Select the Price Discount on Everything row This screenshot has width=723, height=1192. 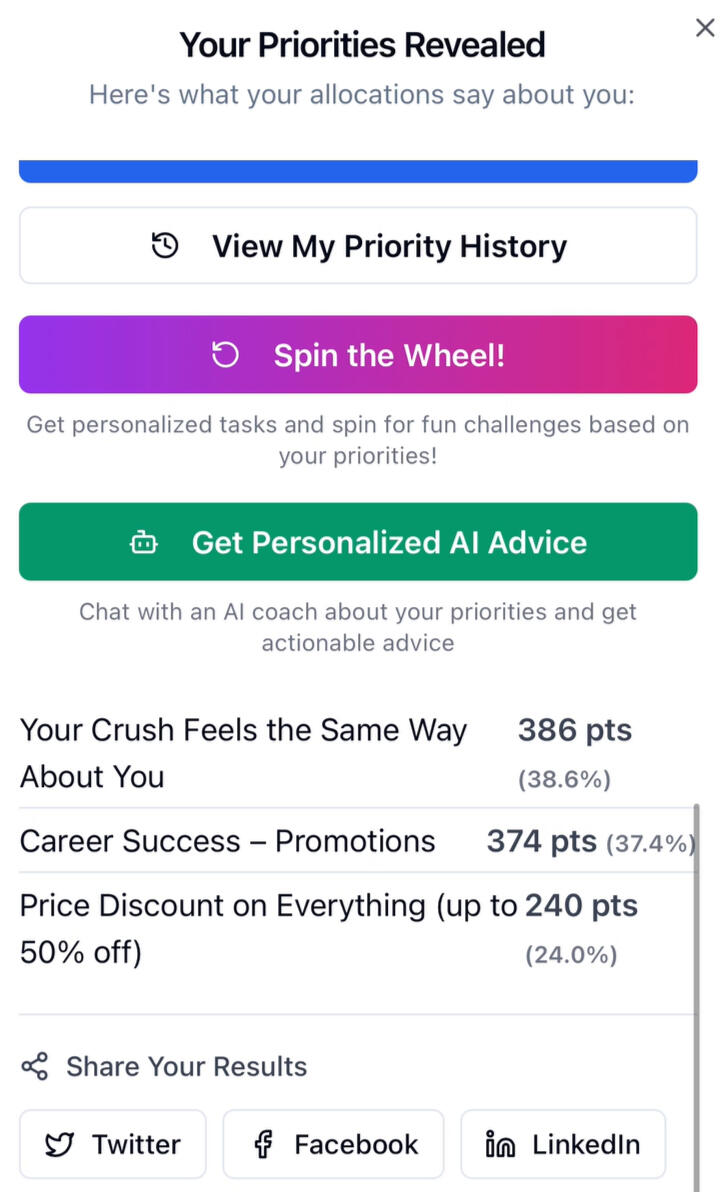pos(268,929)
